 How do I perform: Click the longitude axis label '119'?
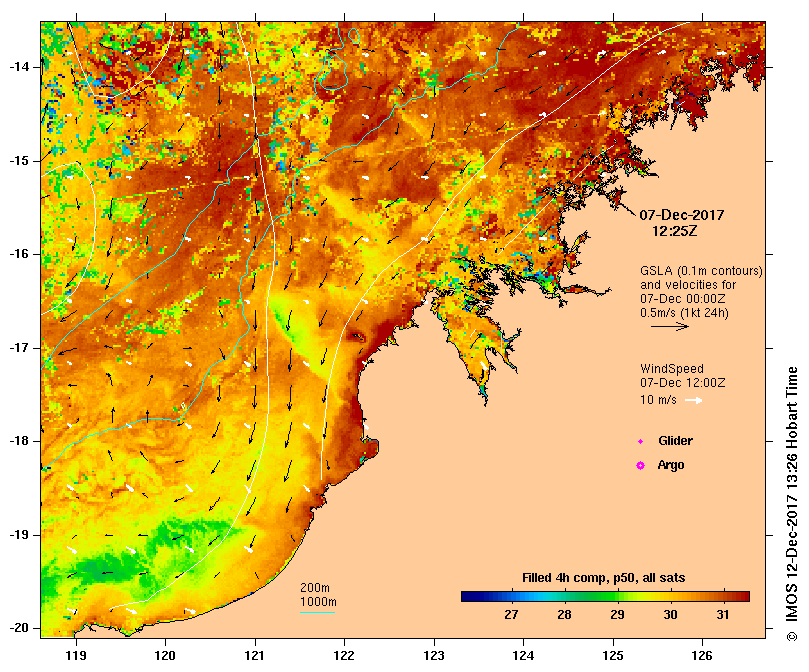(76, 656)
